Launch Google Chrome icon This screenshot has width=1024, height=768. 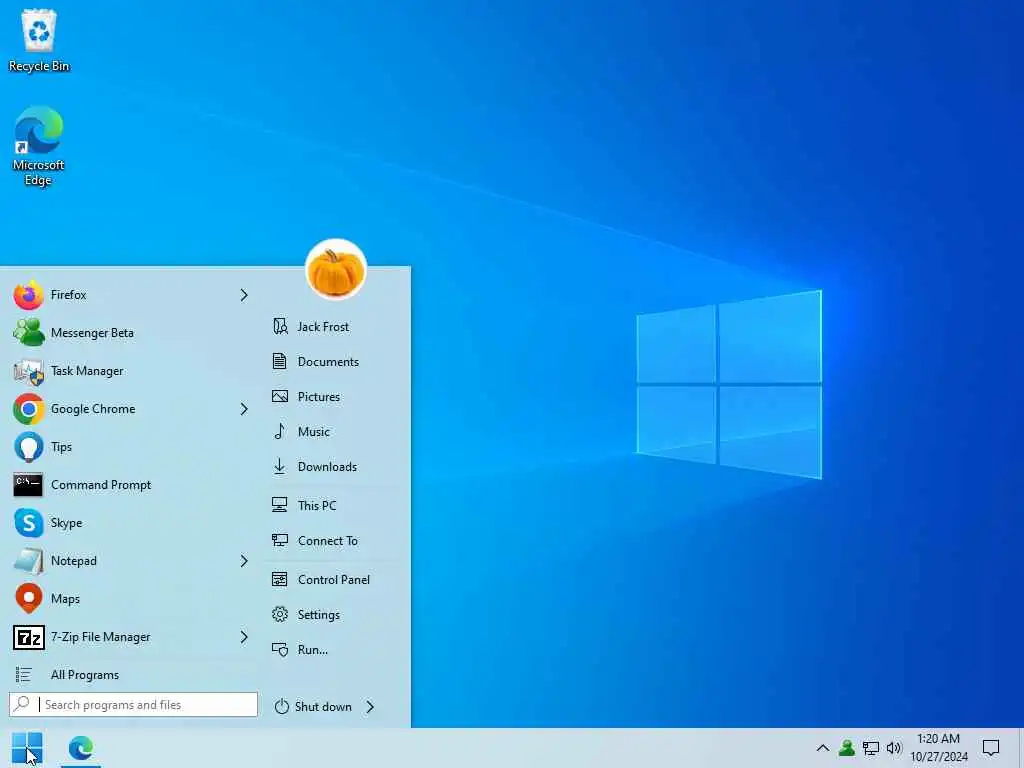(x=29, y=409)
